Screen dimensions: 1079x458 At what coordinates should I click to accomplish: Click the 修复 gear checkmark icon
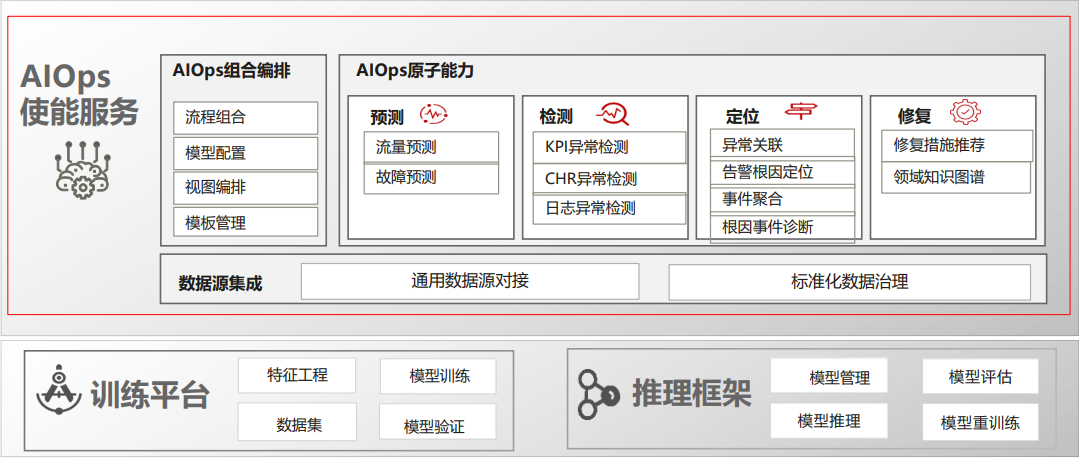coord(965,112)
